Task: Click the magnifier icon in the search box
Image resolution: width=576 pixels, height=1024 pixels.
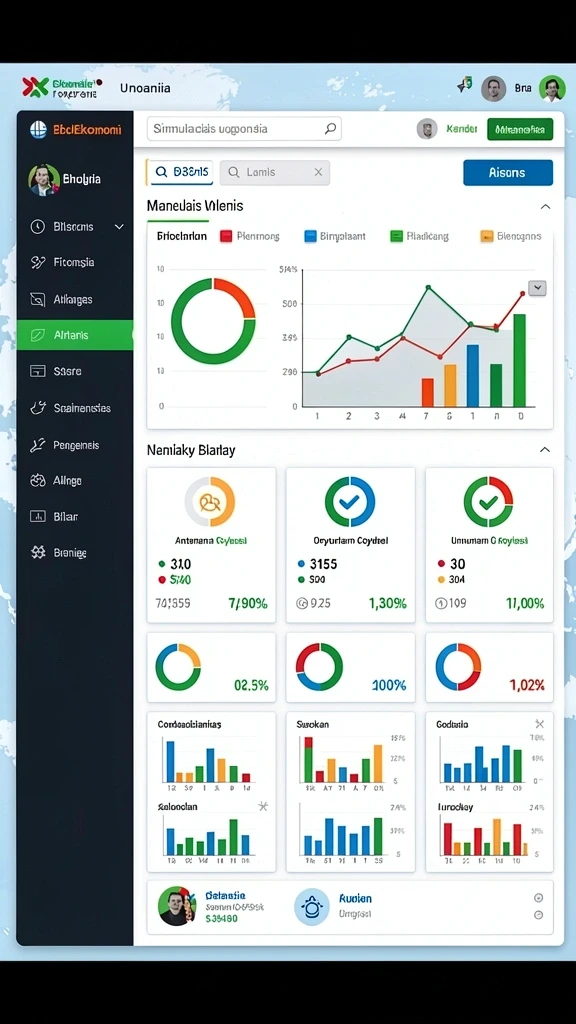Action: 331,129
